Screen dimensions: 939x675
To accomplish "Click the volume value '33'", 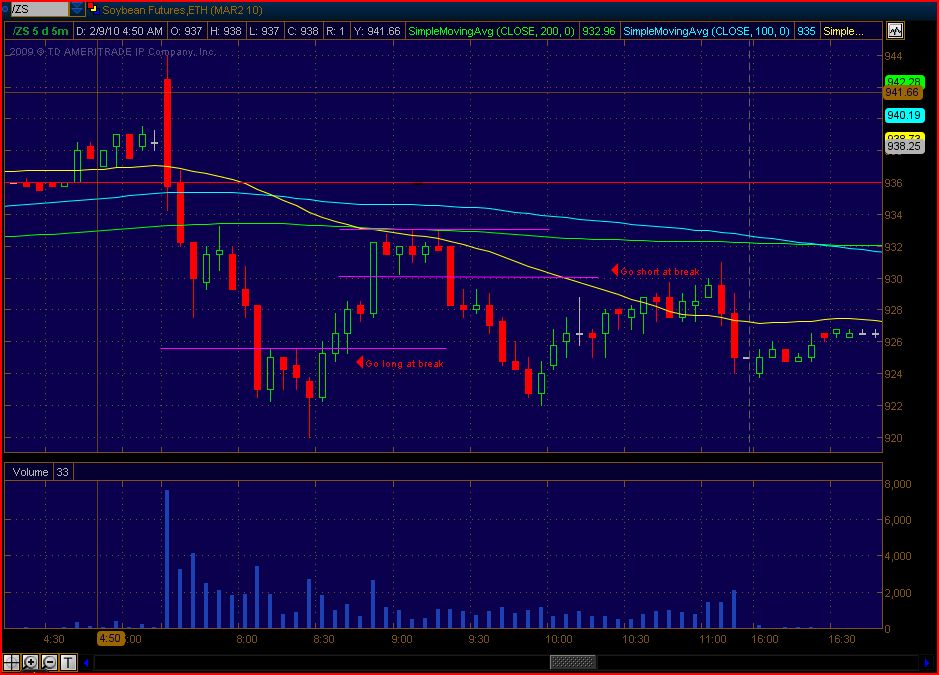I will click(x=62, y=472).
